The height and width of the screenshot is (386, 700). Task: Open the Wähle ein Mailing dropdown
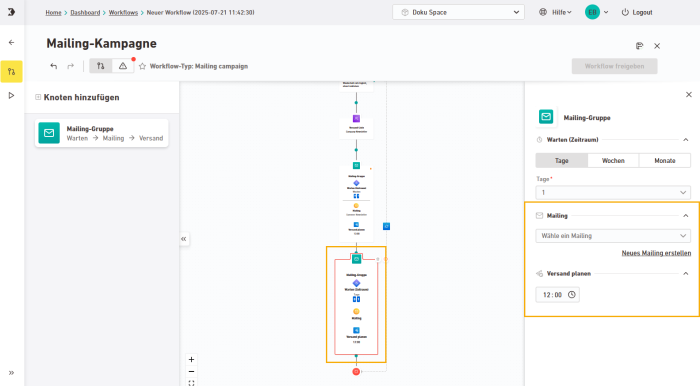613,236
